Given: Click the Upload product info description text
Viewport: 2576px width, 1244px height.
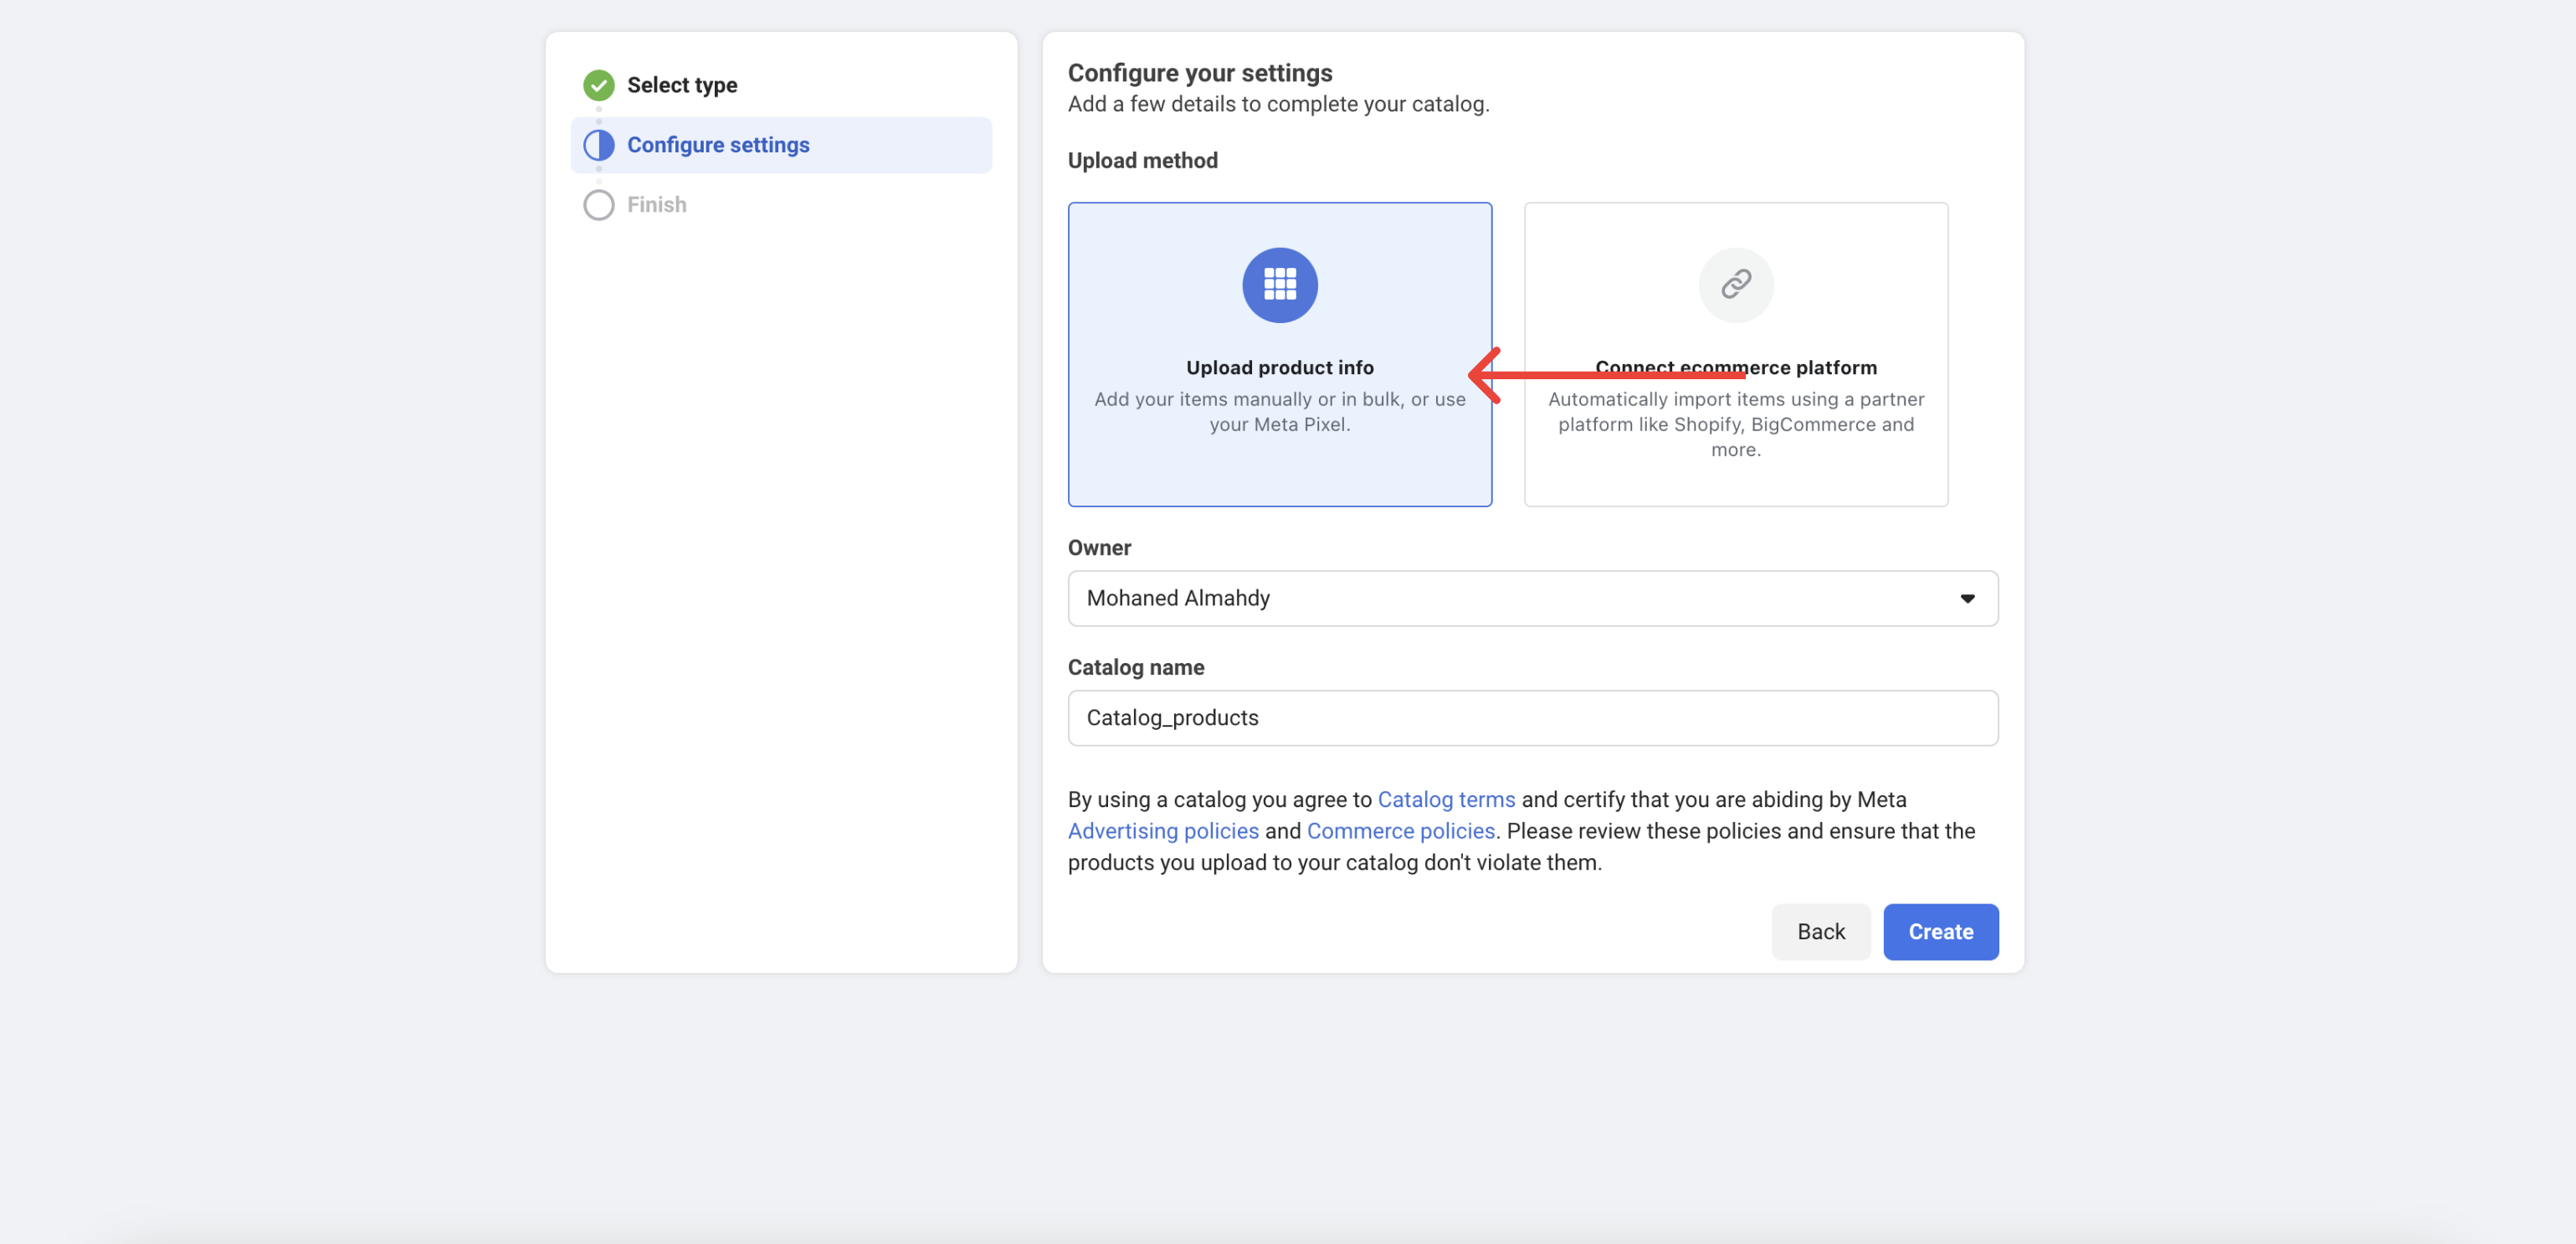Looking at the screenshot, I should (1279, 412).
